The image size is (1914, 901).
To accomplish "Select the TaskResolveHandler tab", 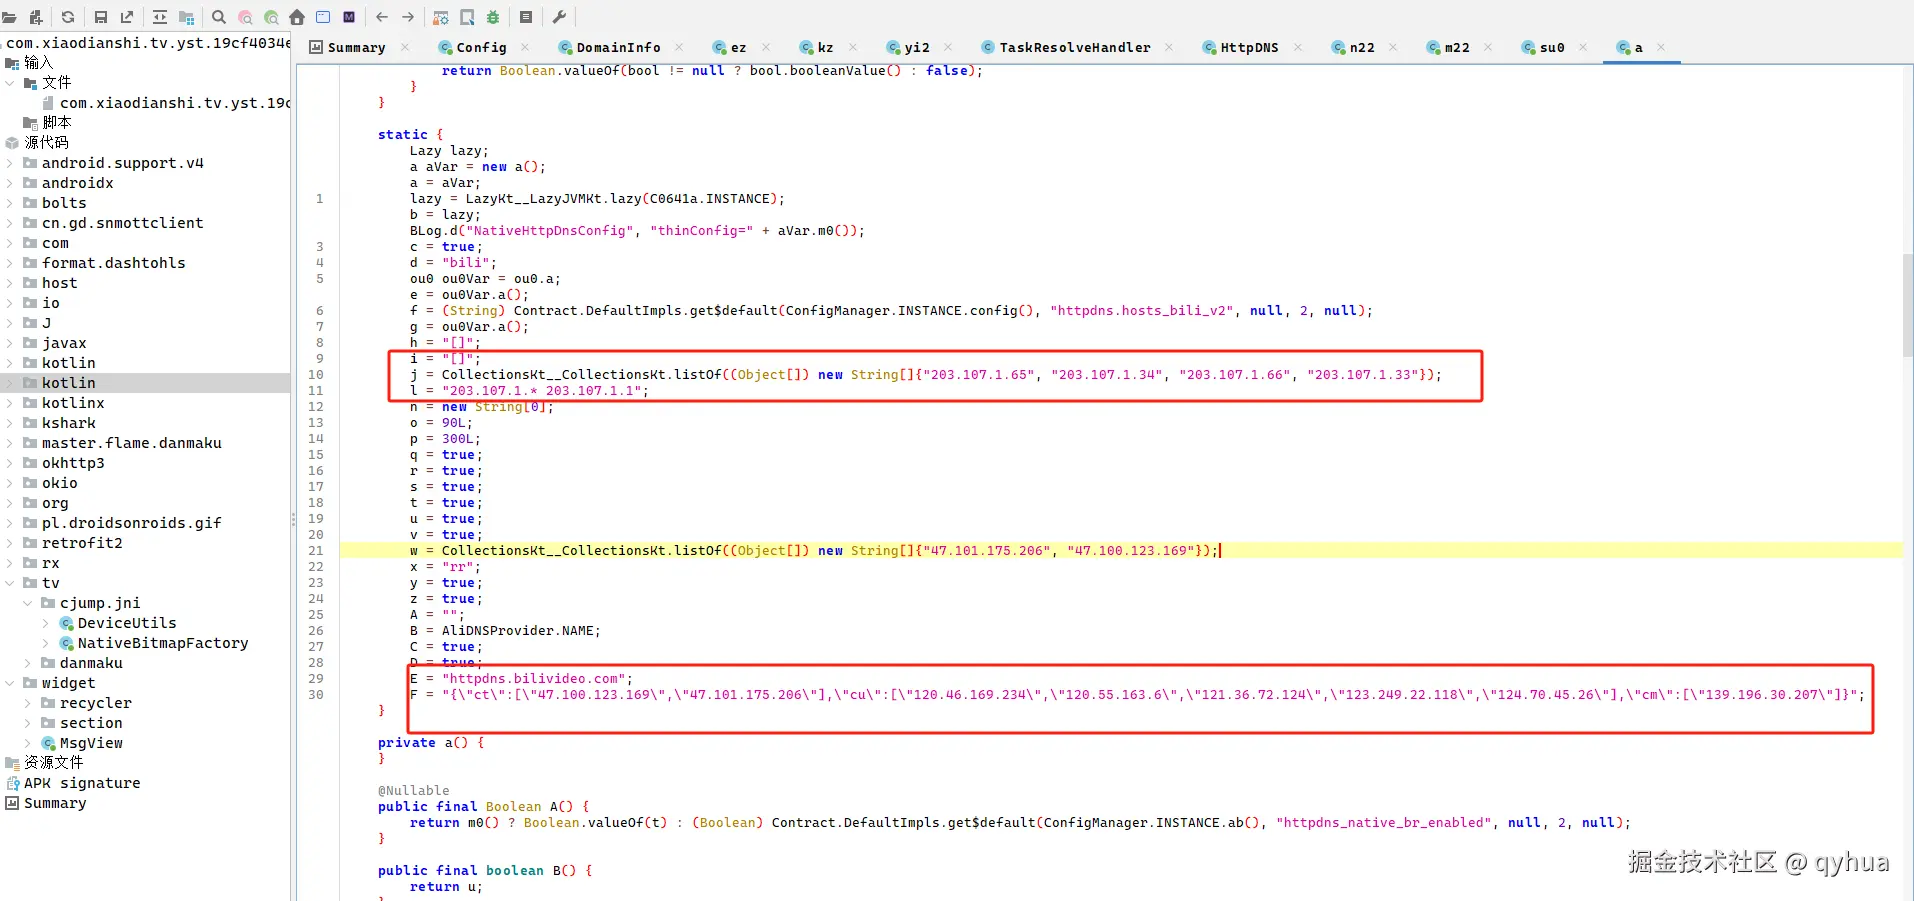I will coord(1066,47).
